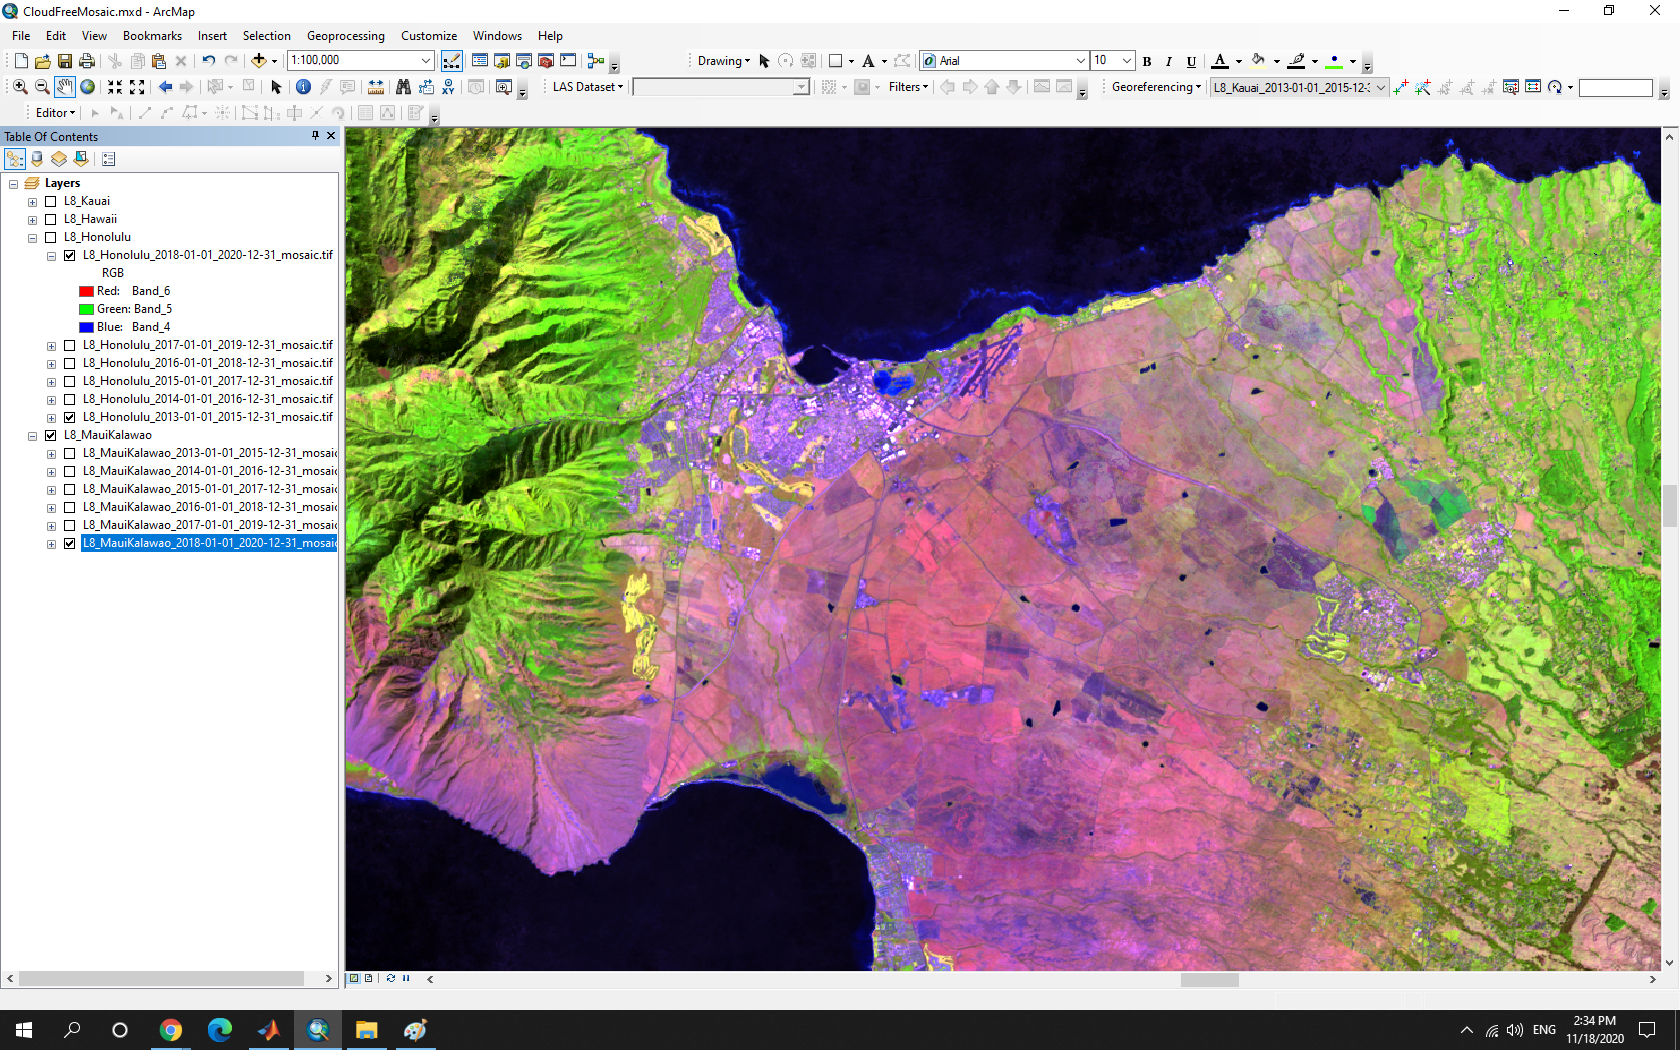Viewport: 1680px width, 1050px height.
Task: Click the Full Extent globe icon
Action: click(88, 87)
